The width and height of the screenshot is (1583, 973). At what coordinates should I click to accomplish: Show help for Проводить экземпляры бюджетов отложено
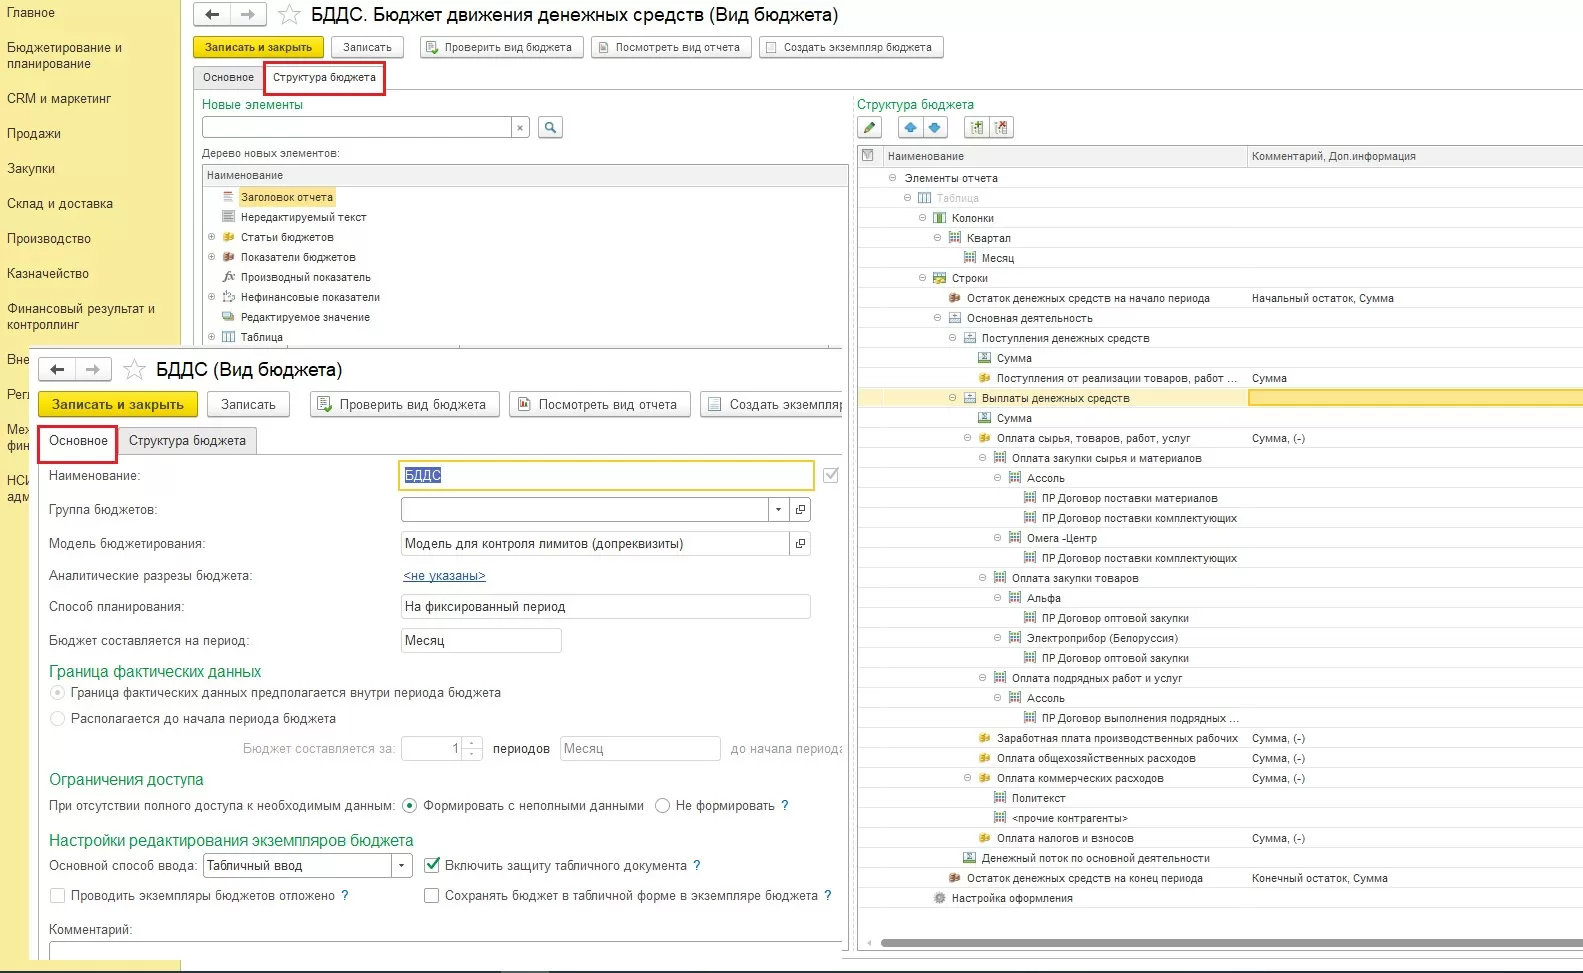[x=345, y=896]
